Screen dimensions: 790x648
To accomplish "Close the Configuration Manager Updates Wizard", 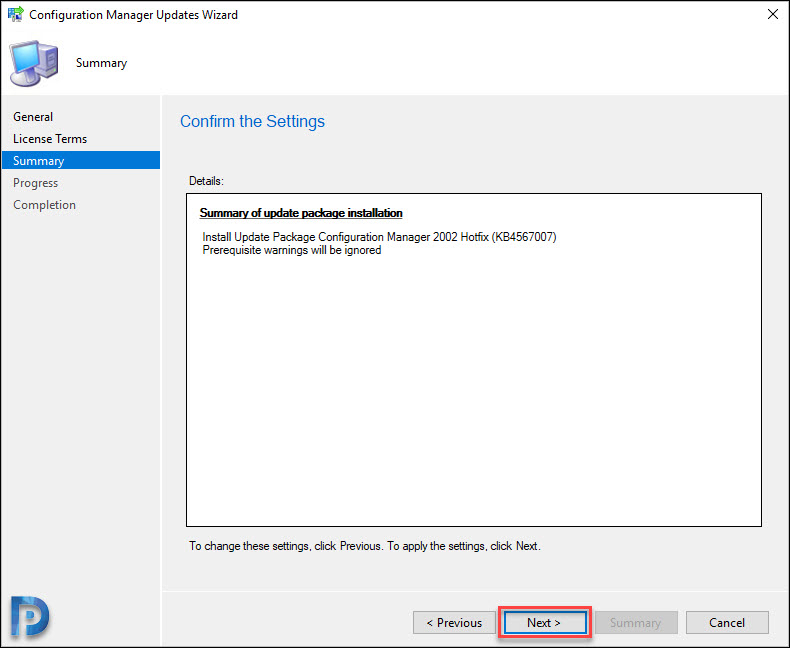I will [772, 14].
